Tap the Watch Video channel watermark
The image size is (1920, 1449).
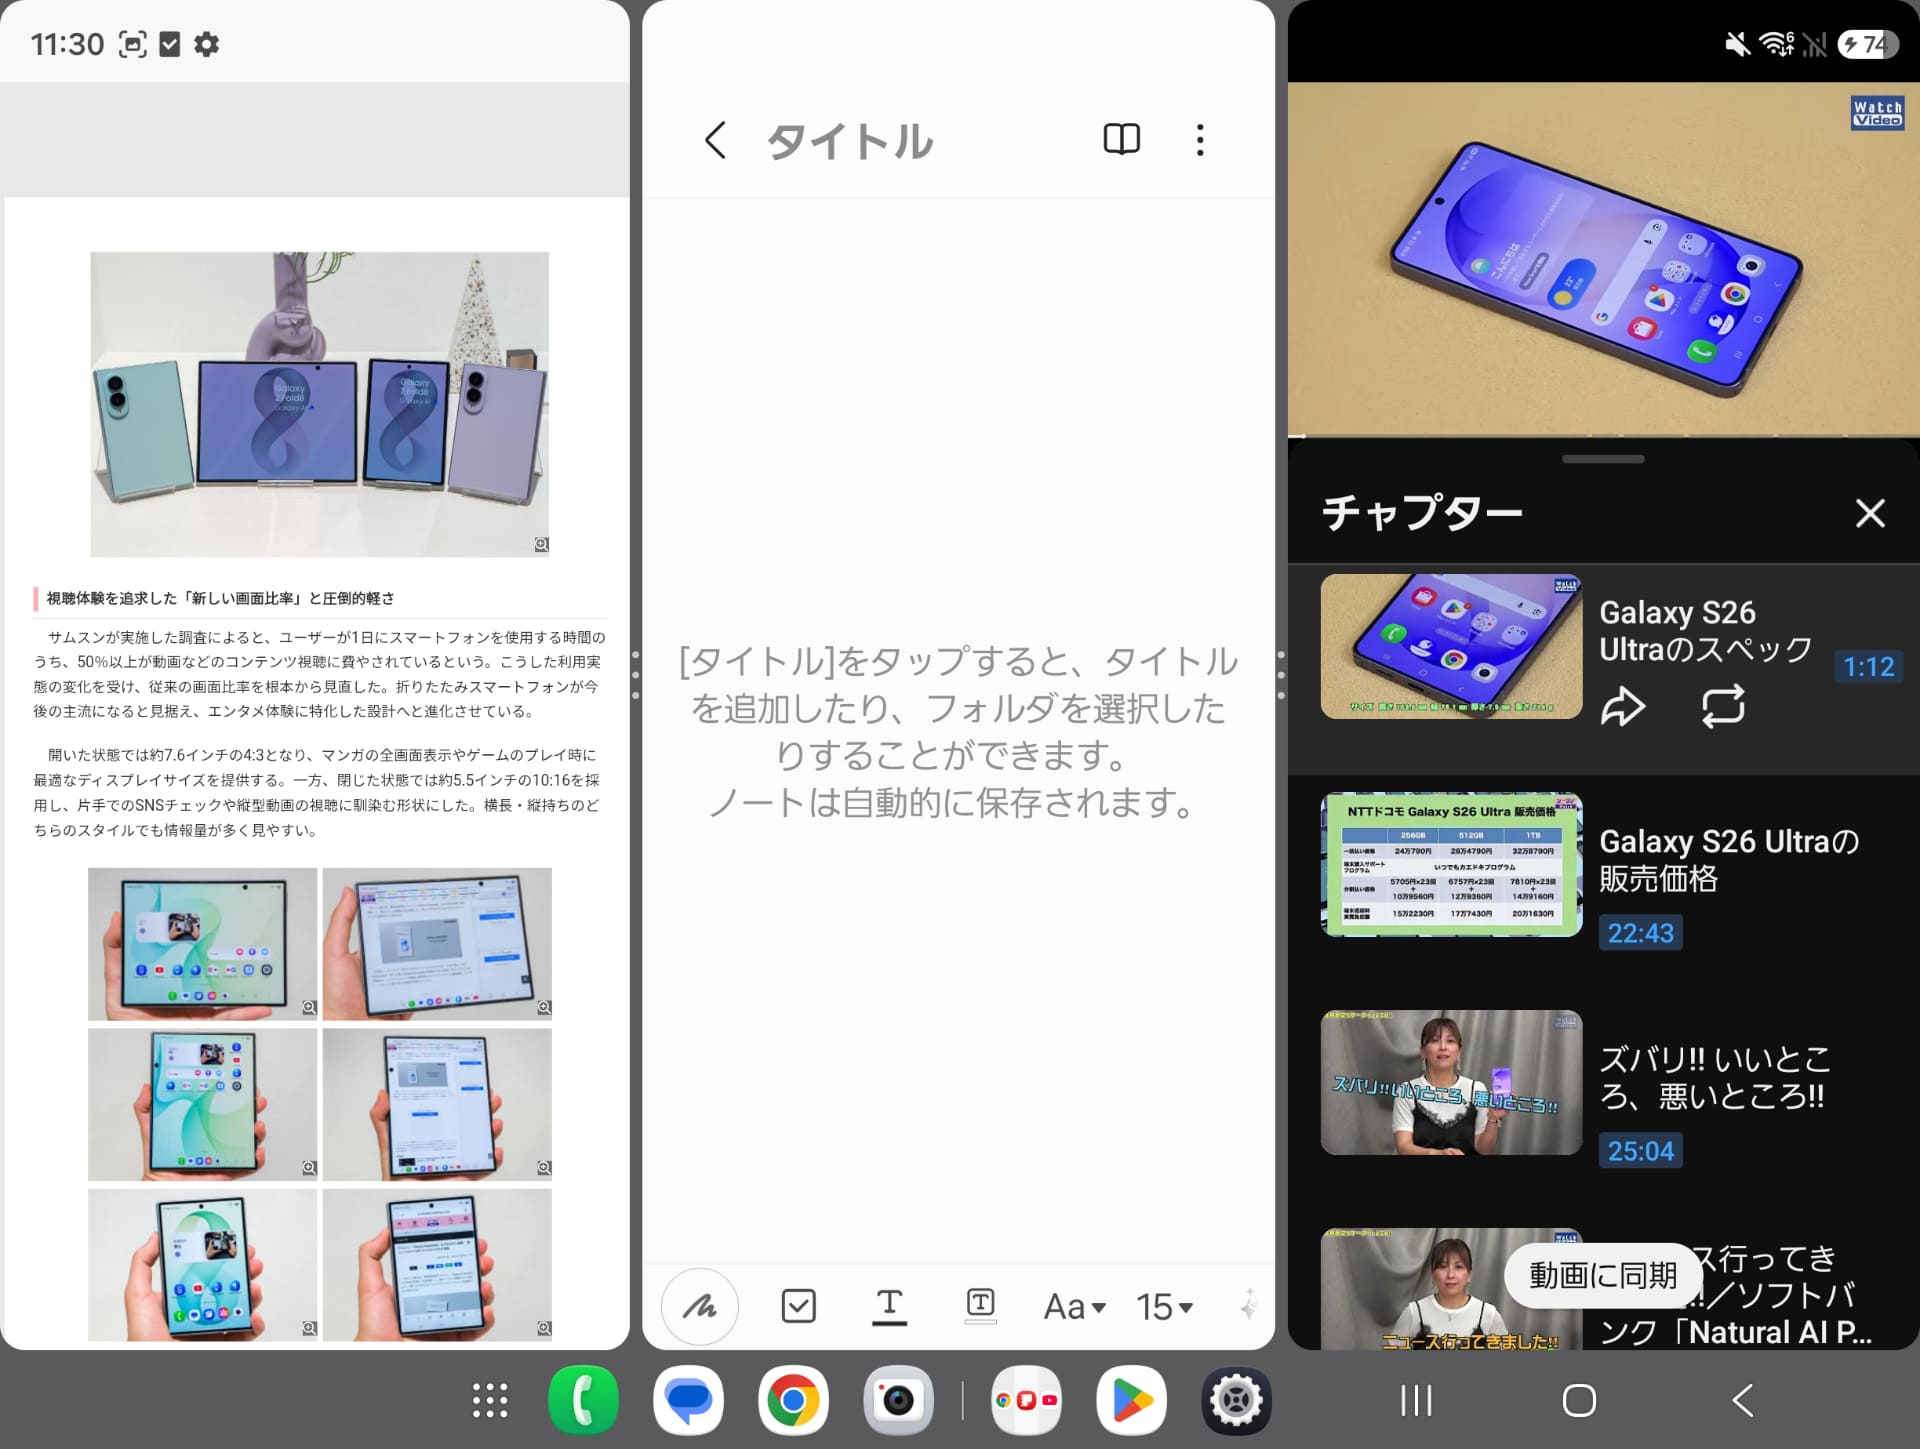pos(1877,113)
